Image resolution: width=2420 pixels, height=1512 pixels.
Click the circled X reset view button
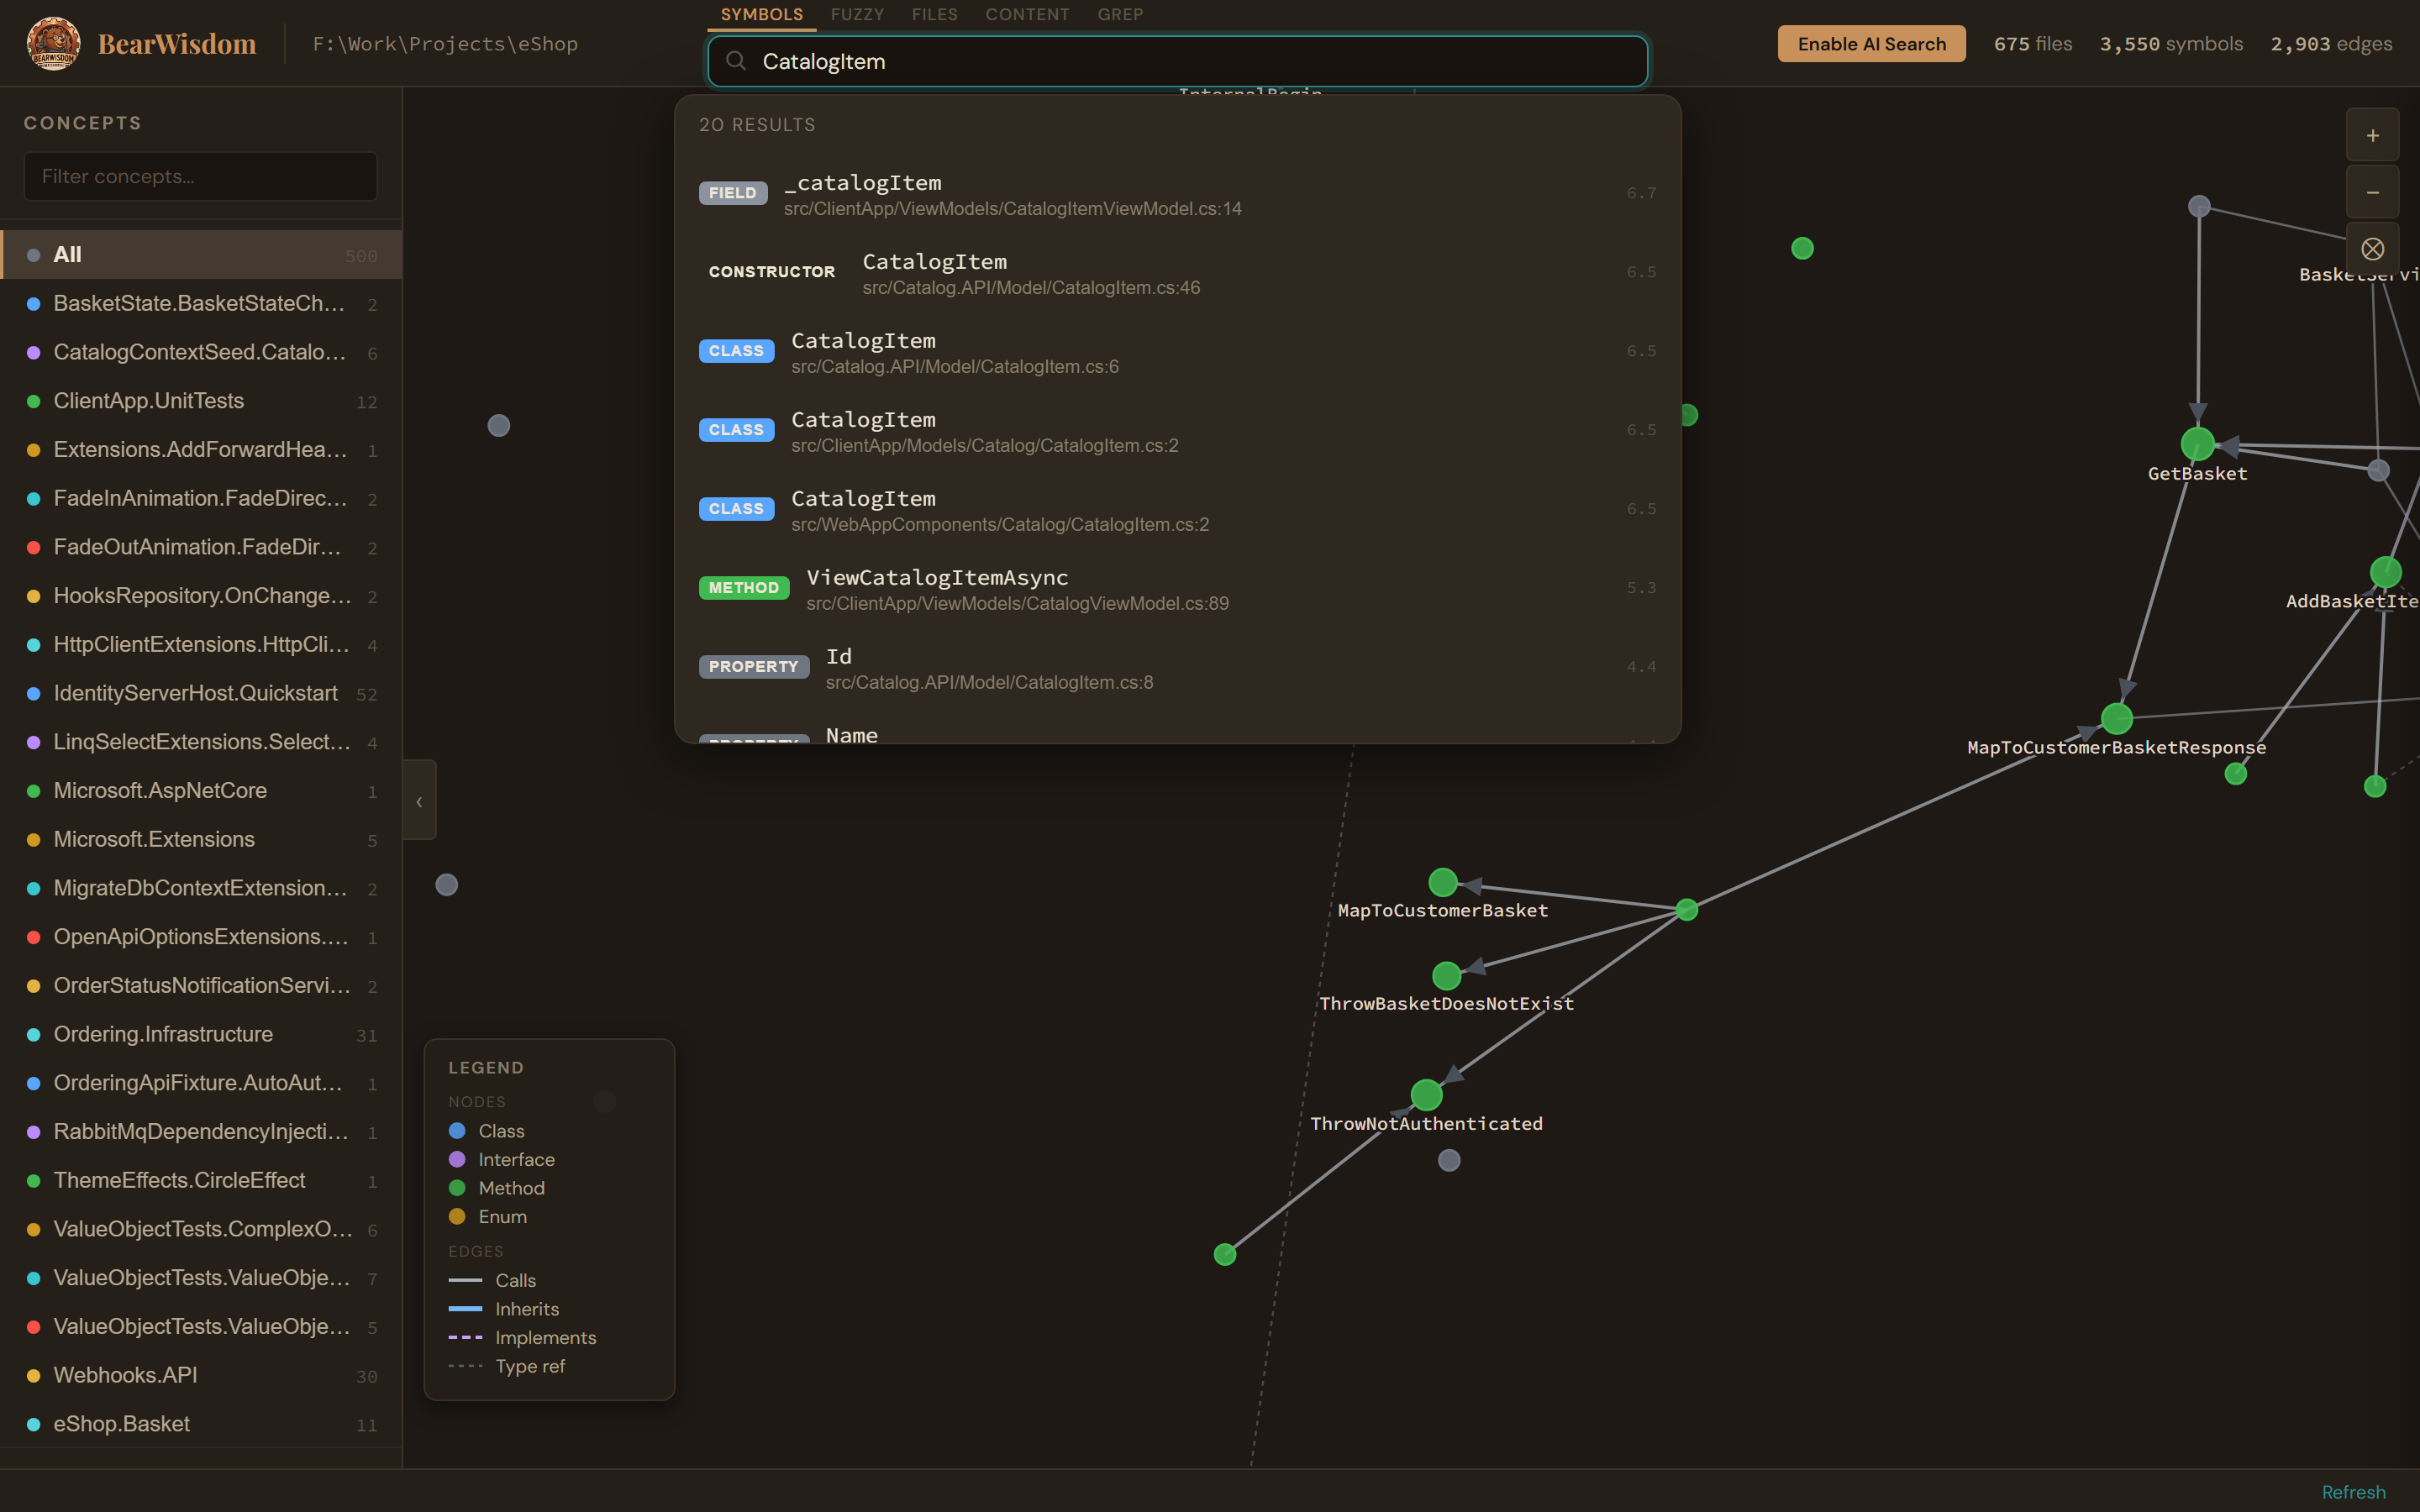[2372, 249]
